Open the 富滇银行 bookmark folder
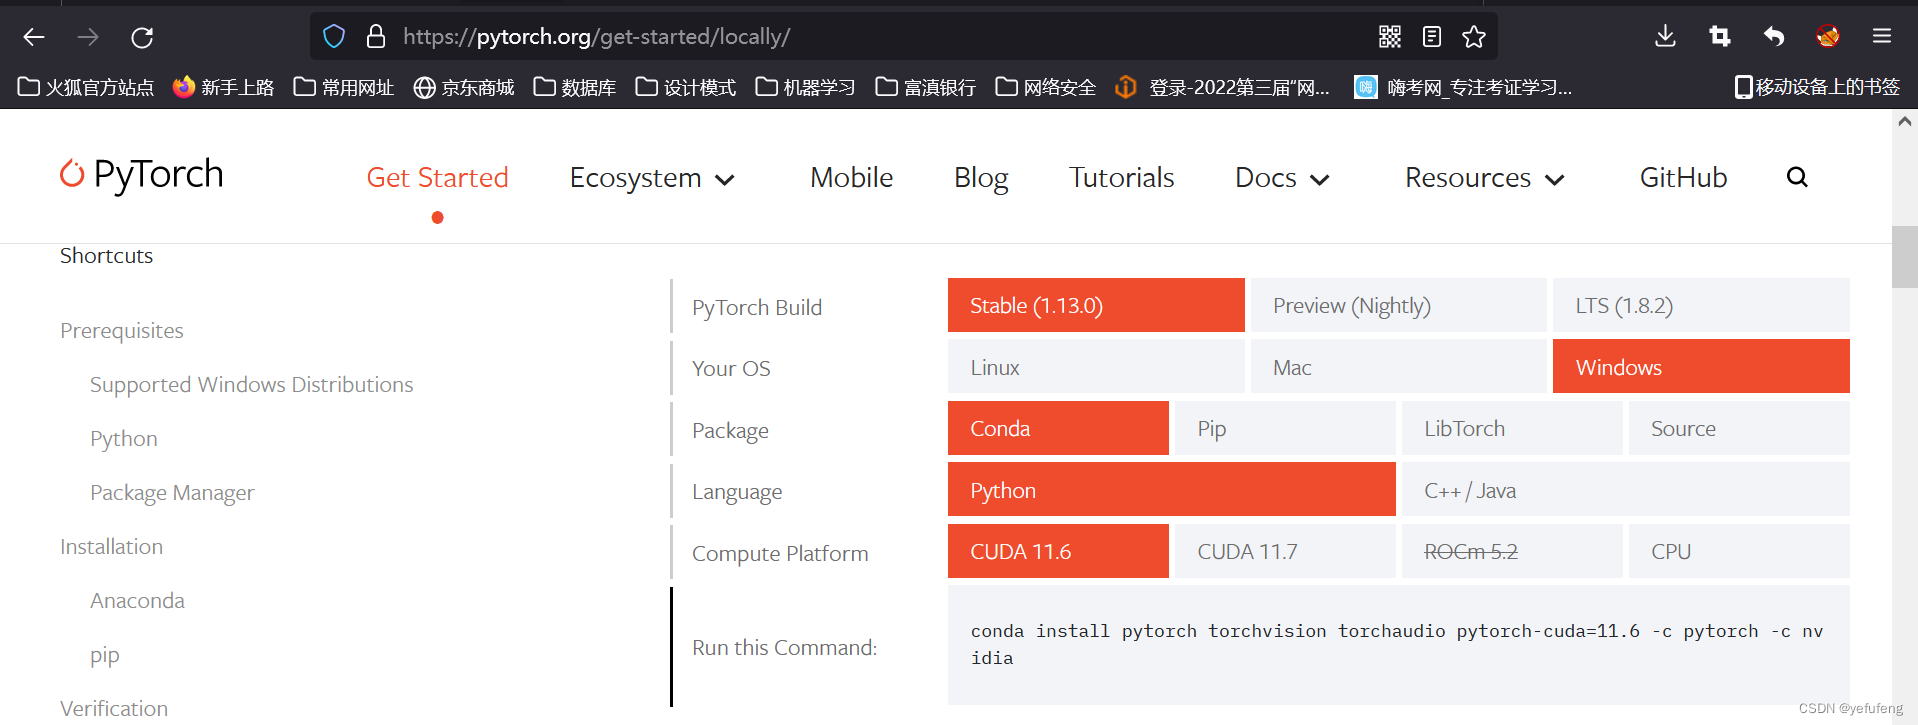 pyautogui.click(x=926, y=88)
